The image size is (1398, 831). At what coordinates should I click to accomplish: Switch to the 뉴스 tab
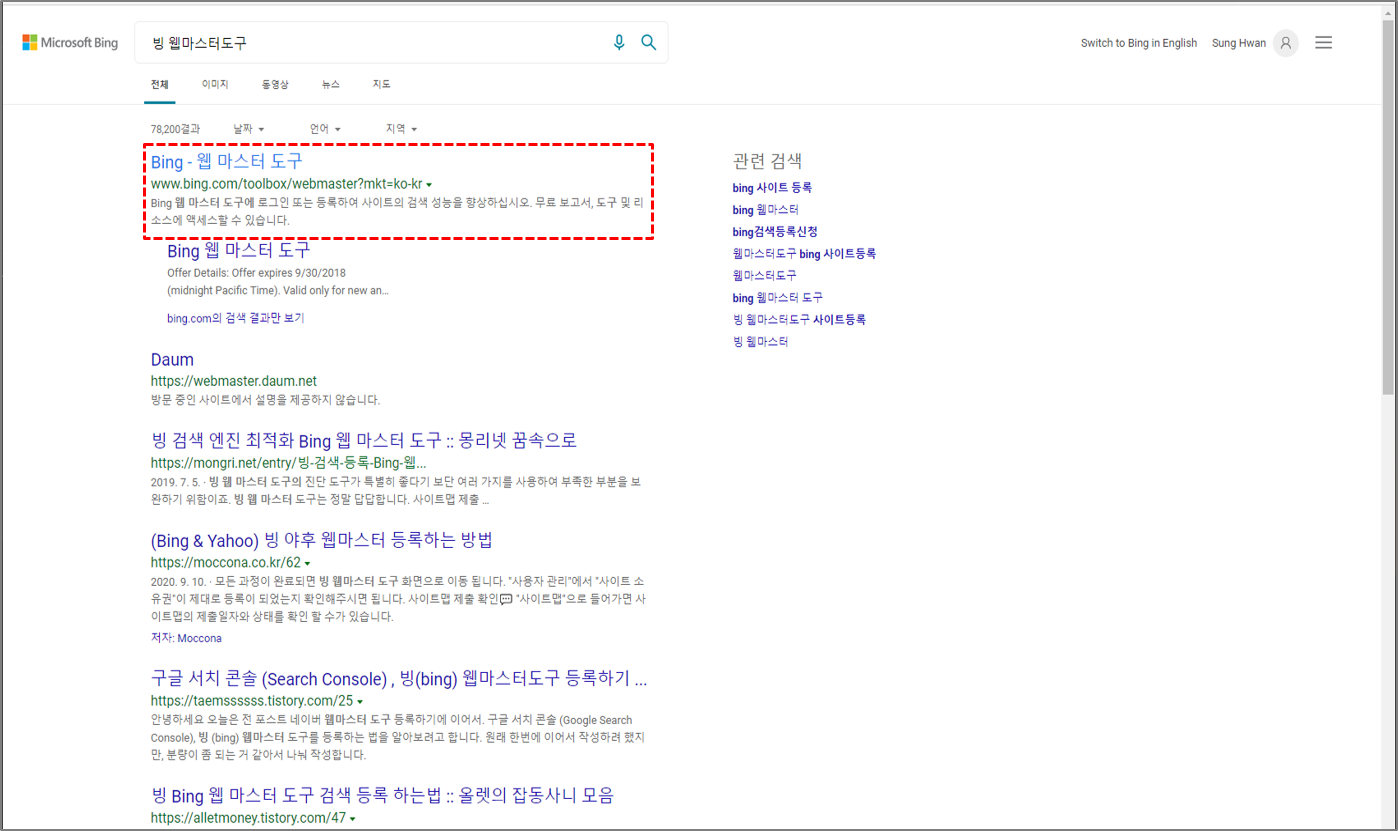coord(331,85)
